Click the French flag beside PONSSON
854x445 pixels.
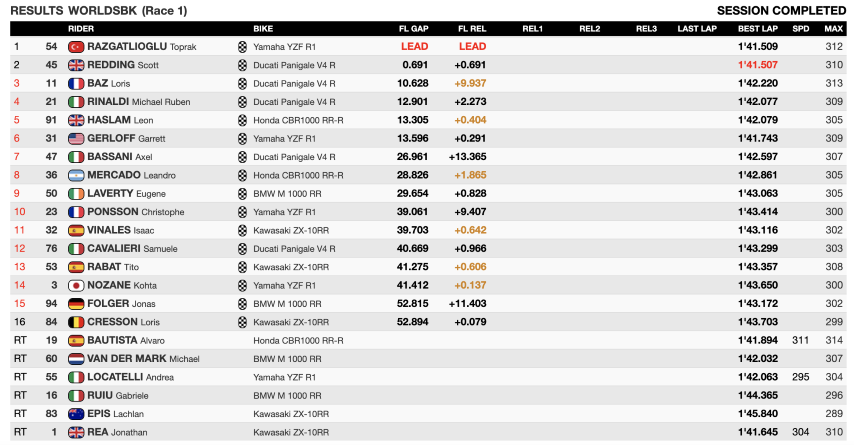click(x=76, y=212)
